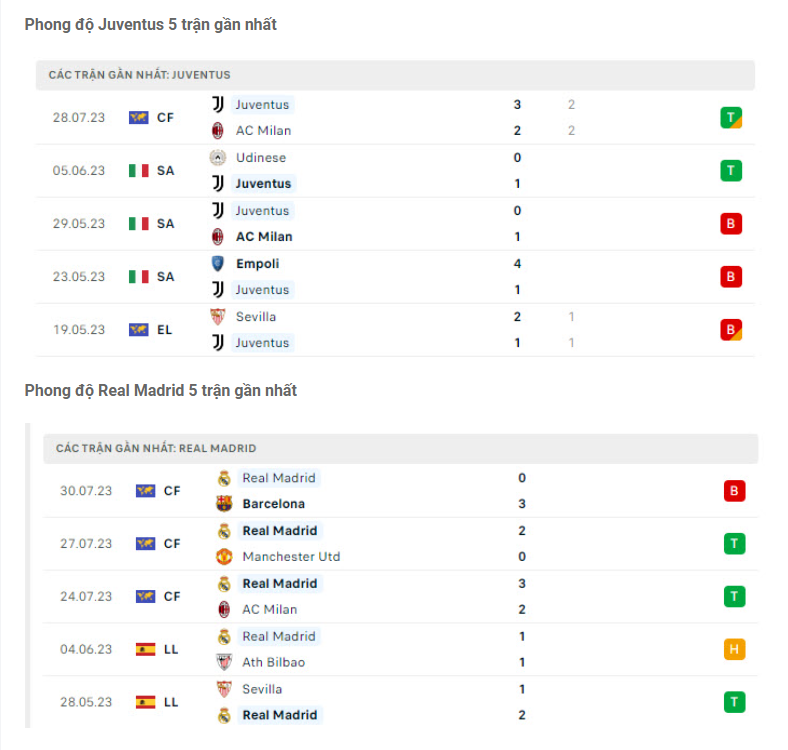Open the Manchester Utd team link
Screen dimensions: 788x750
(291, 557)
